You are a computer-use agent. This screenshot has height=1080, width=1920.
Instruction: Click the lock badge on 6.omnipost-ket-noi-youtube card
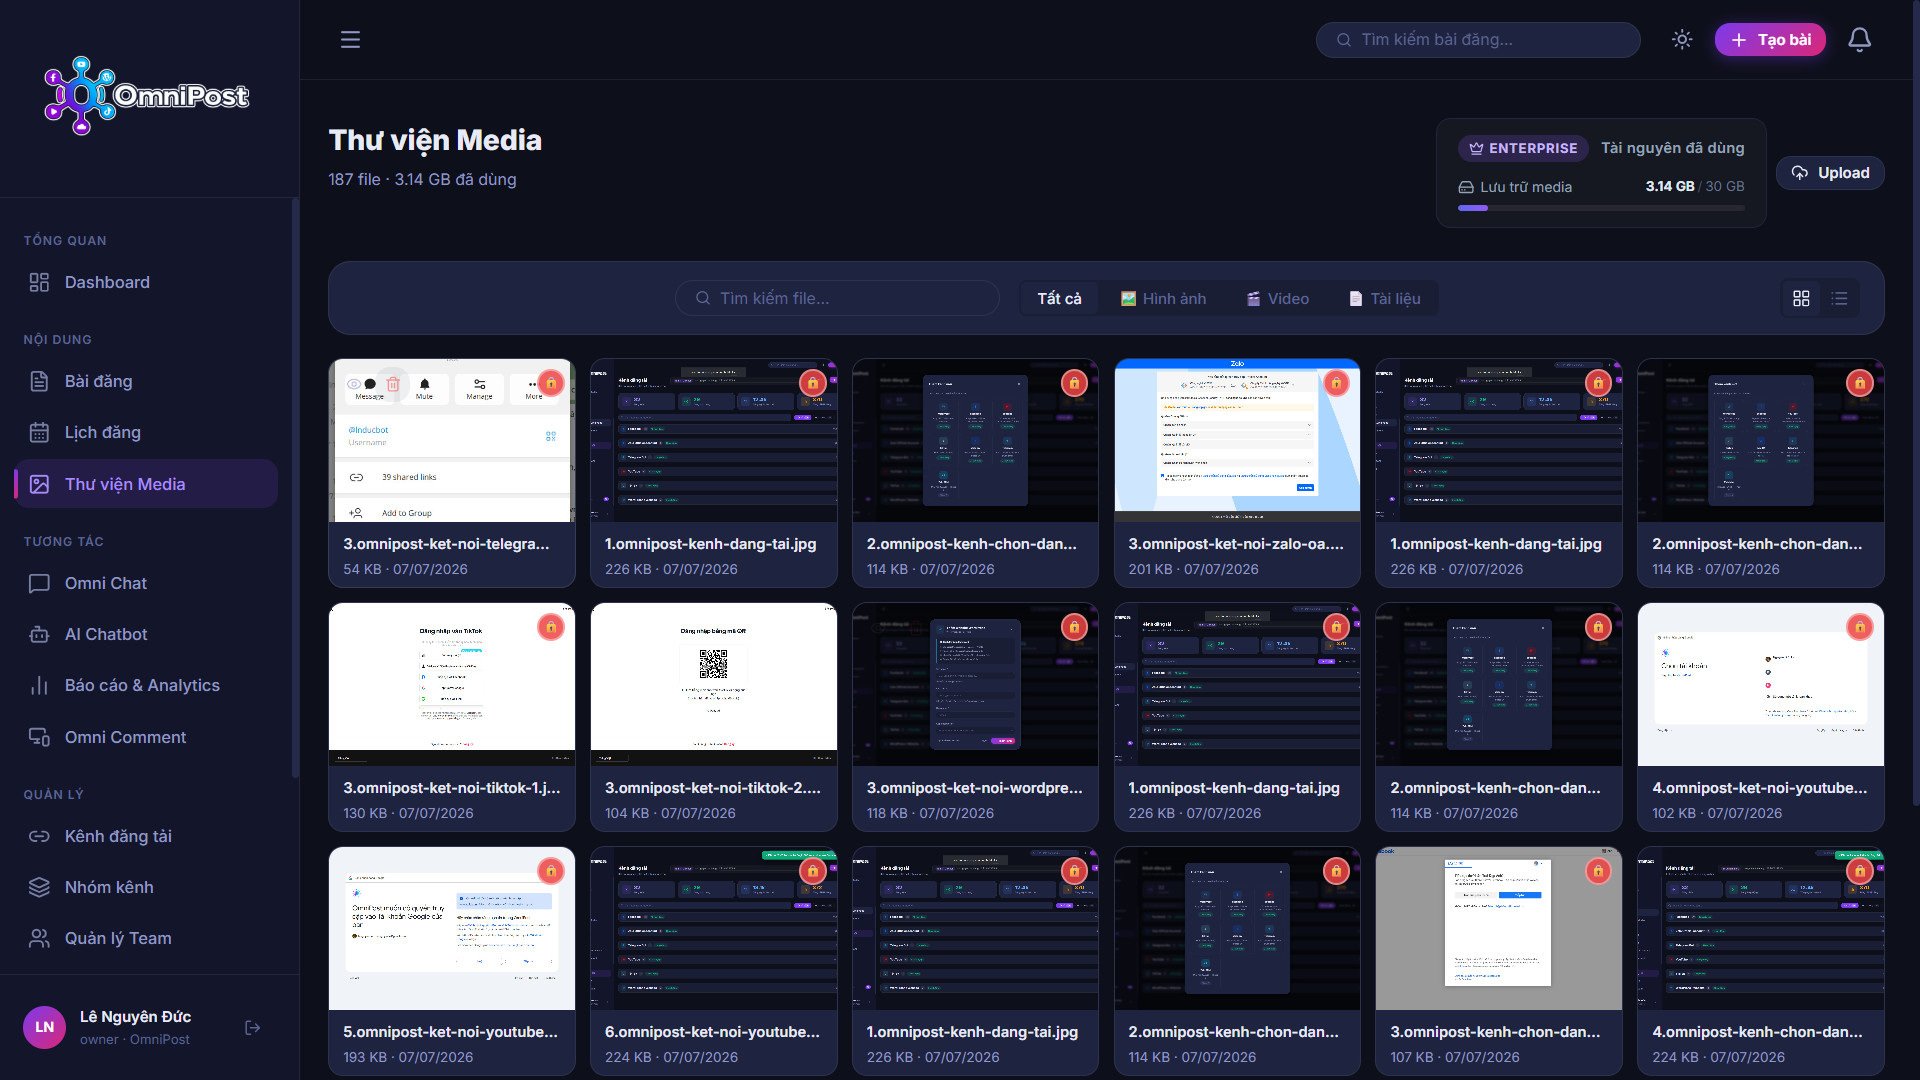tap(812, 871)
